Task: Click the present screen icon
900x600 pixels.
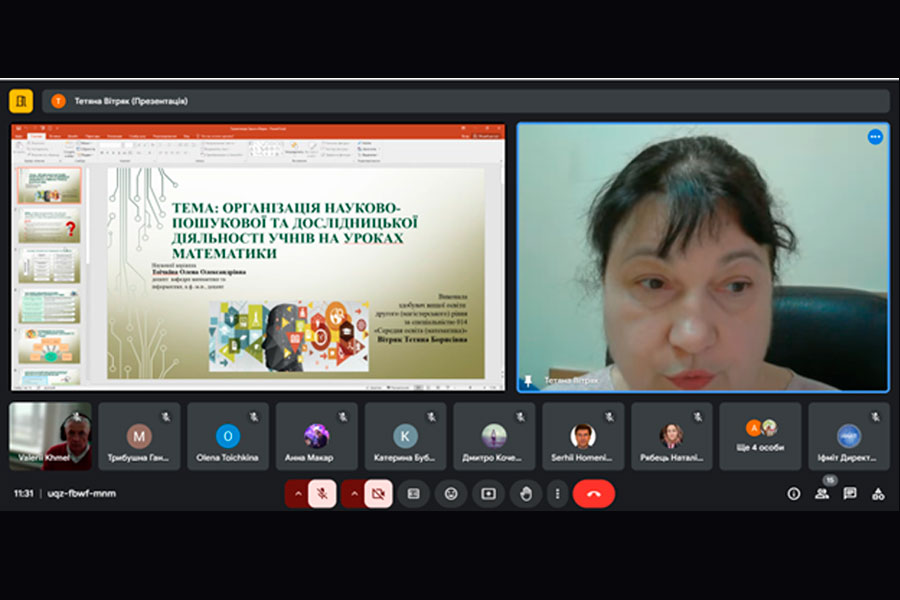Action: click(488, 493)
